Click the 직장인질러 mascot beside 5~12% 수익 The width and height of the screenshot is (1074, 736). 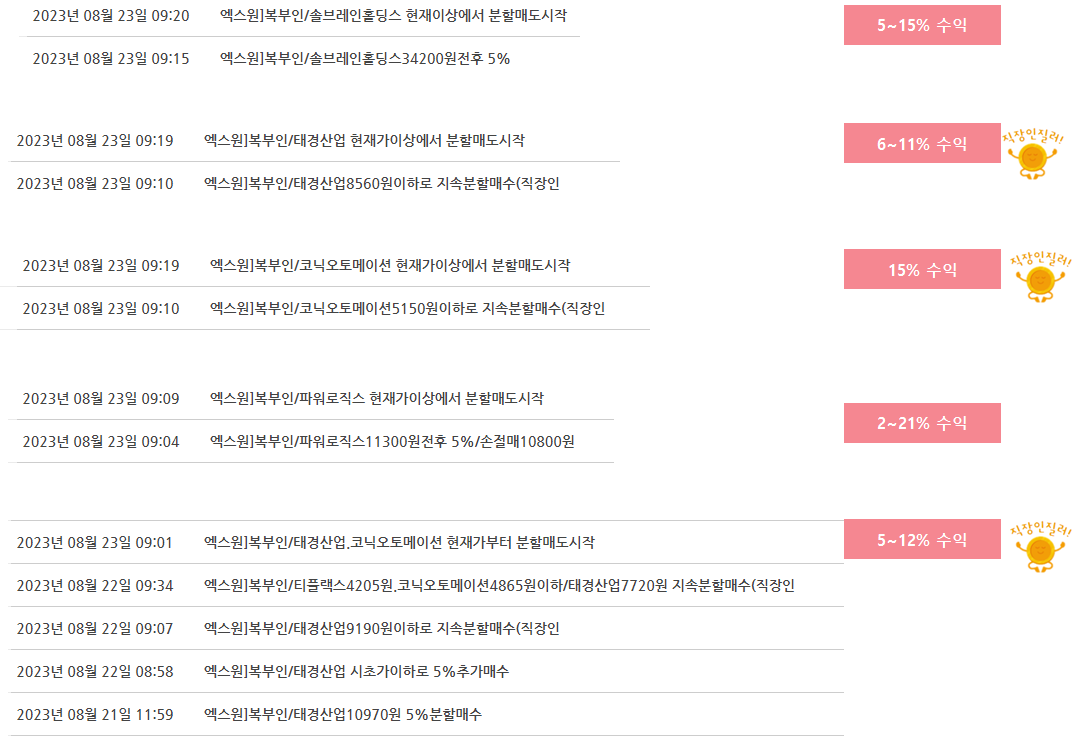click(x=1040, y=546)
